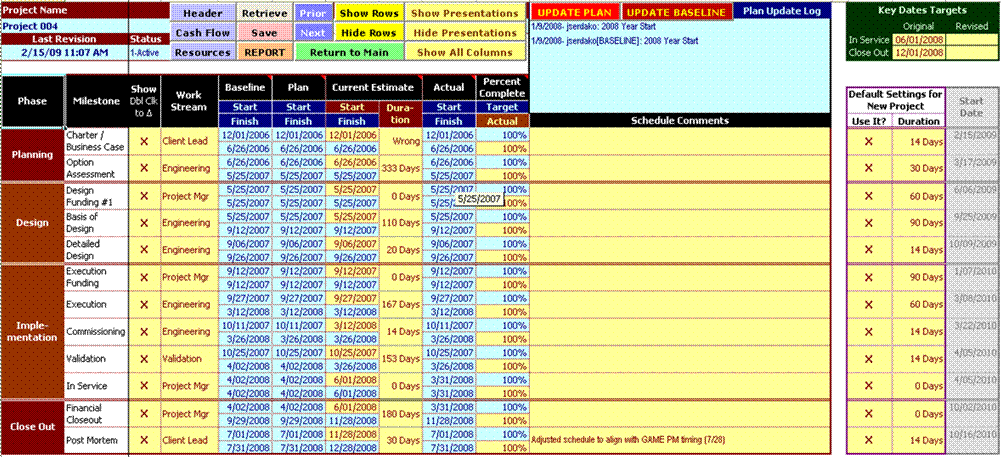Screen dimensions: 1002x457
Task: Select In Service original date 06/01/2008
Action: coord(919,40)
